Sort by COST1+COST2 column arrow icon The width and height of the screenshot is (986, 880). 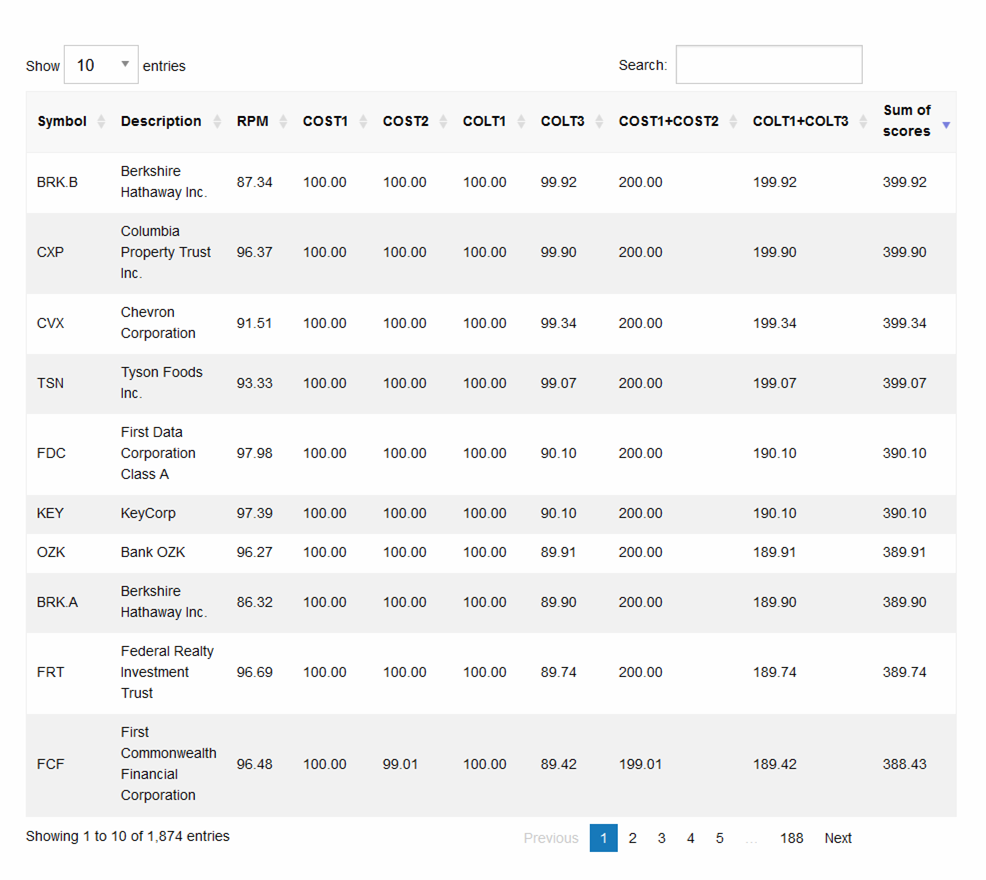pyautogui.click(x=733, y=121)
